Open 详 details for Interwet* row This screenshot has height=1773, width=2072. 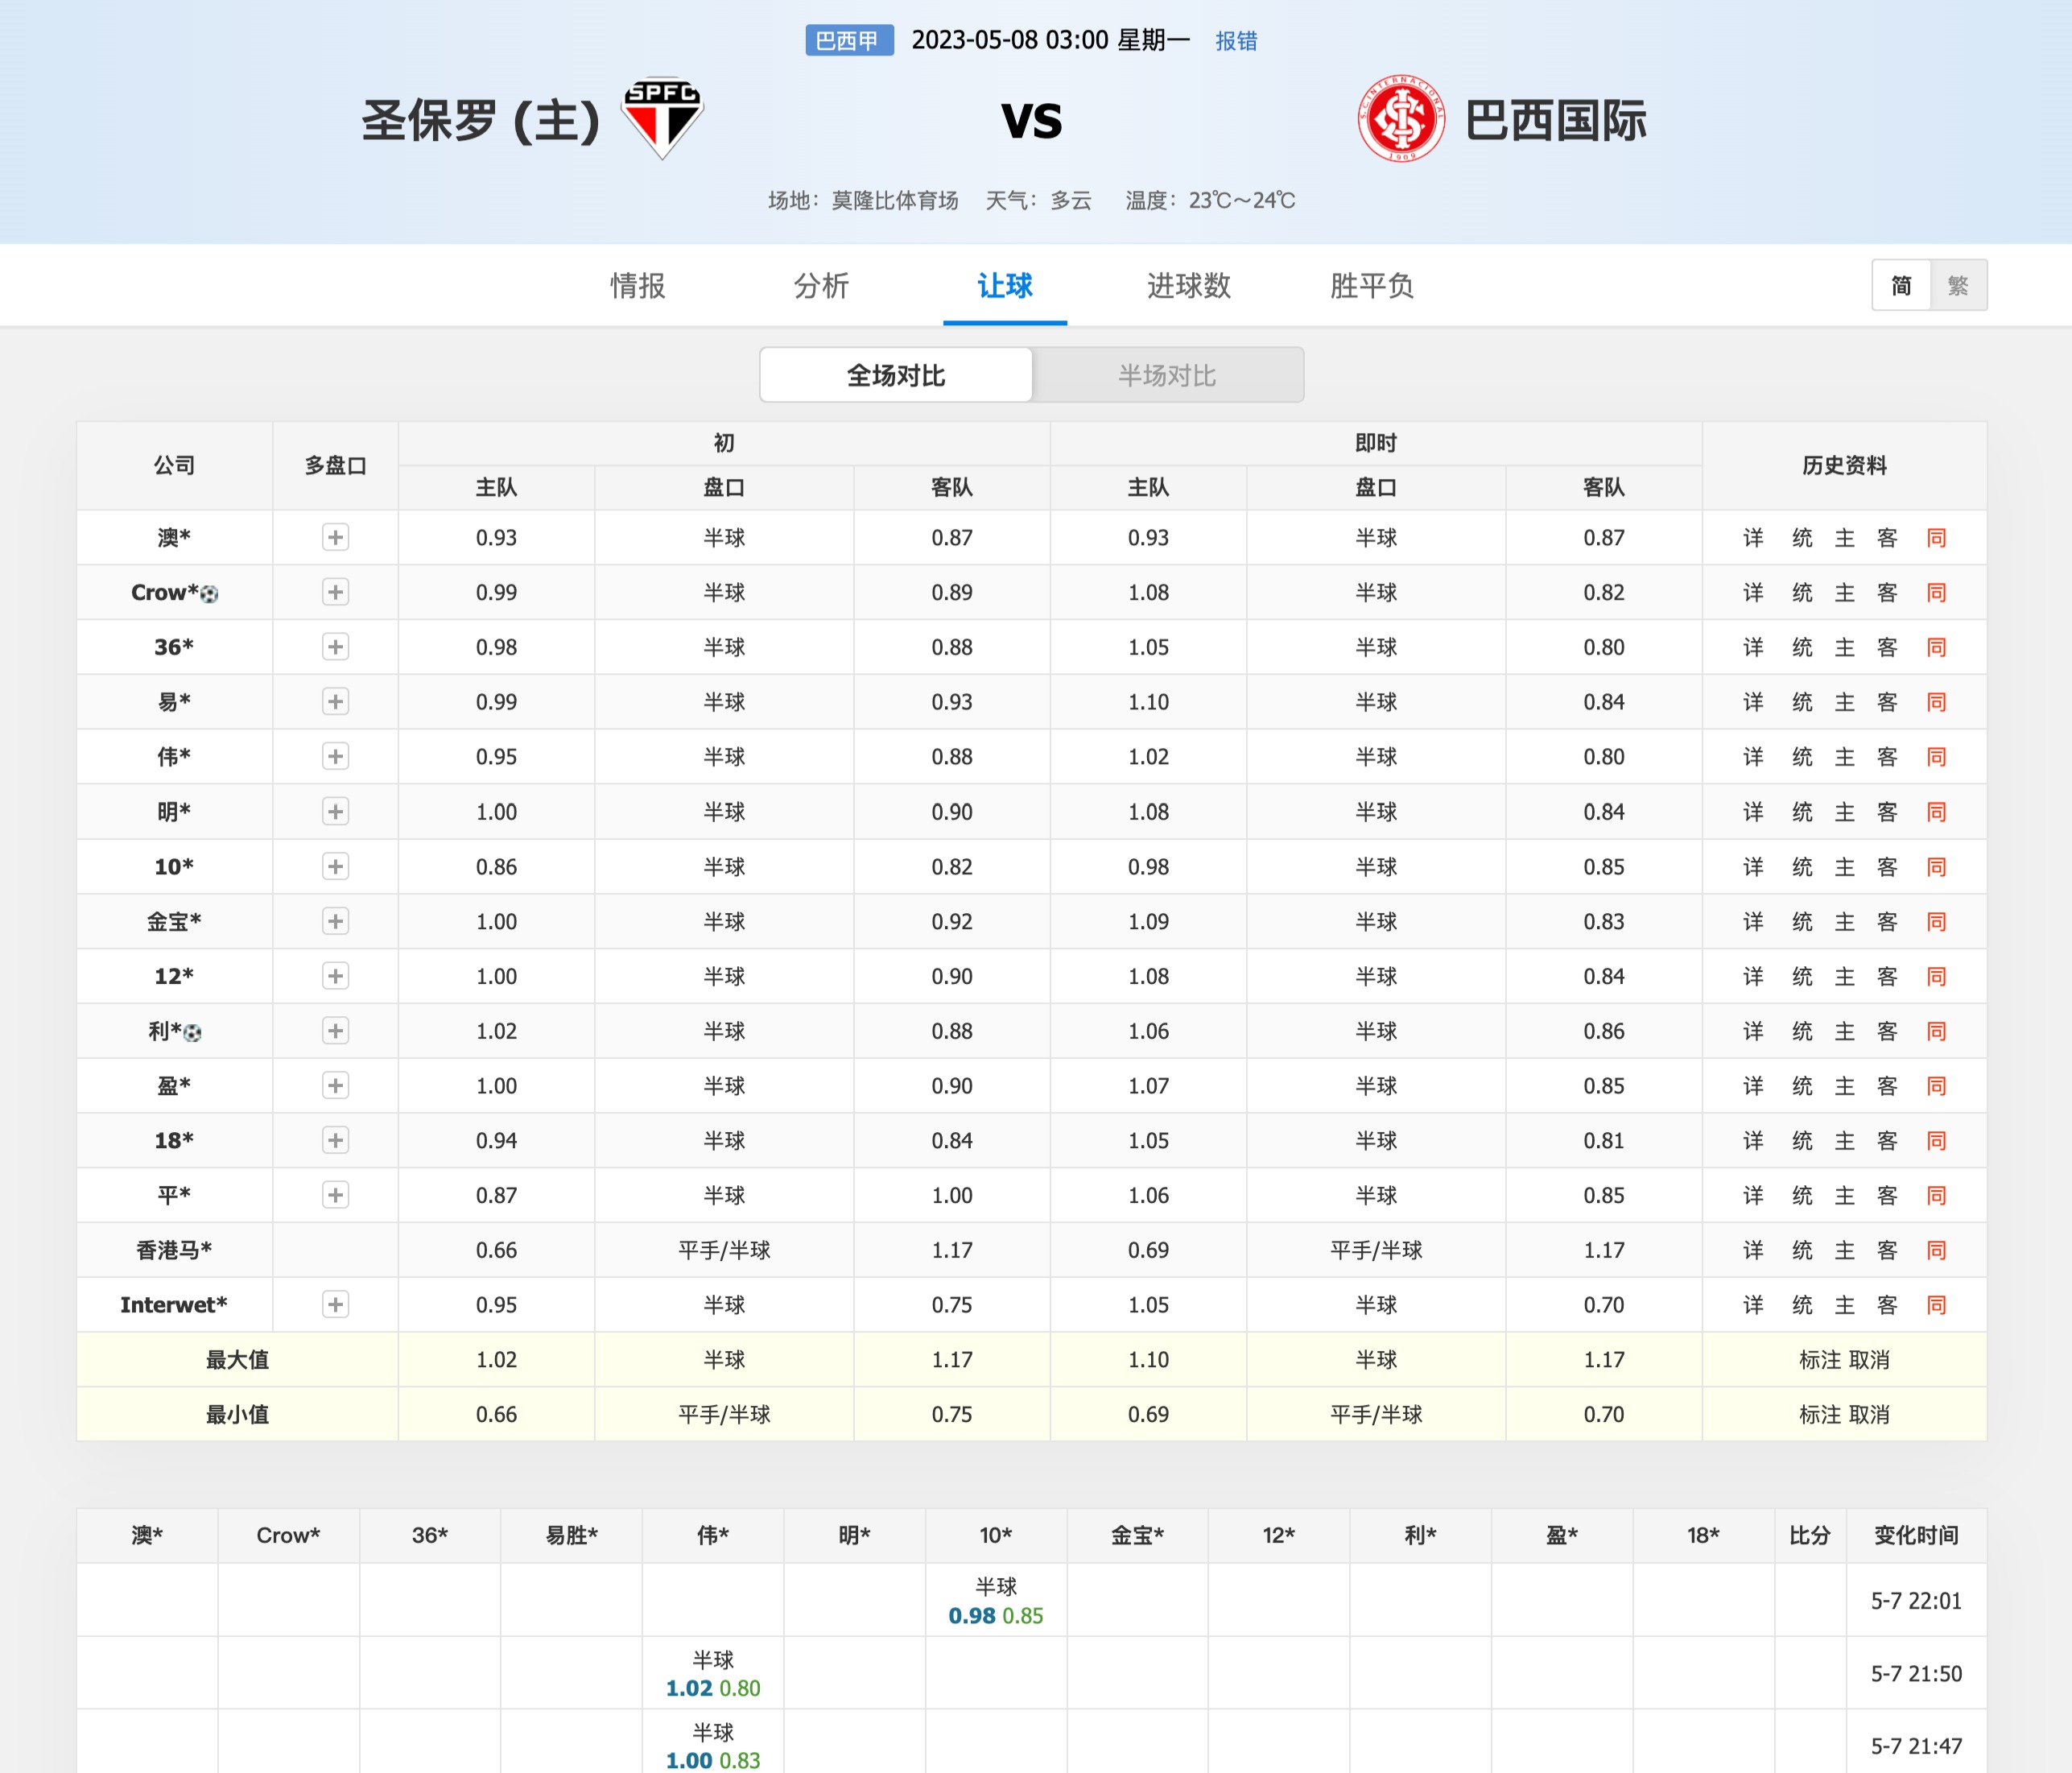pyautogui.click(x=1753, y=1305)
